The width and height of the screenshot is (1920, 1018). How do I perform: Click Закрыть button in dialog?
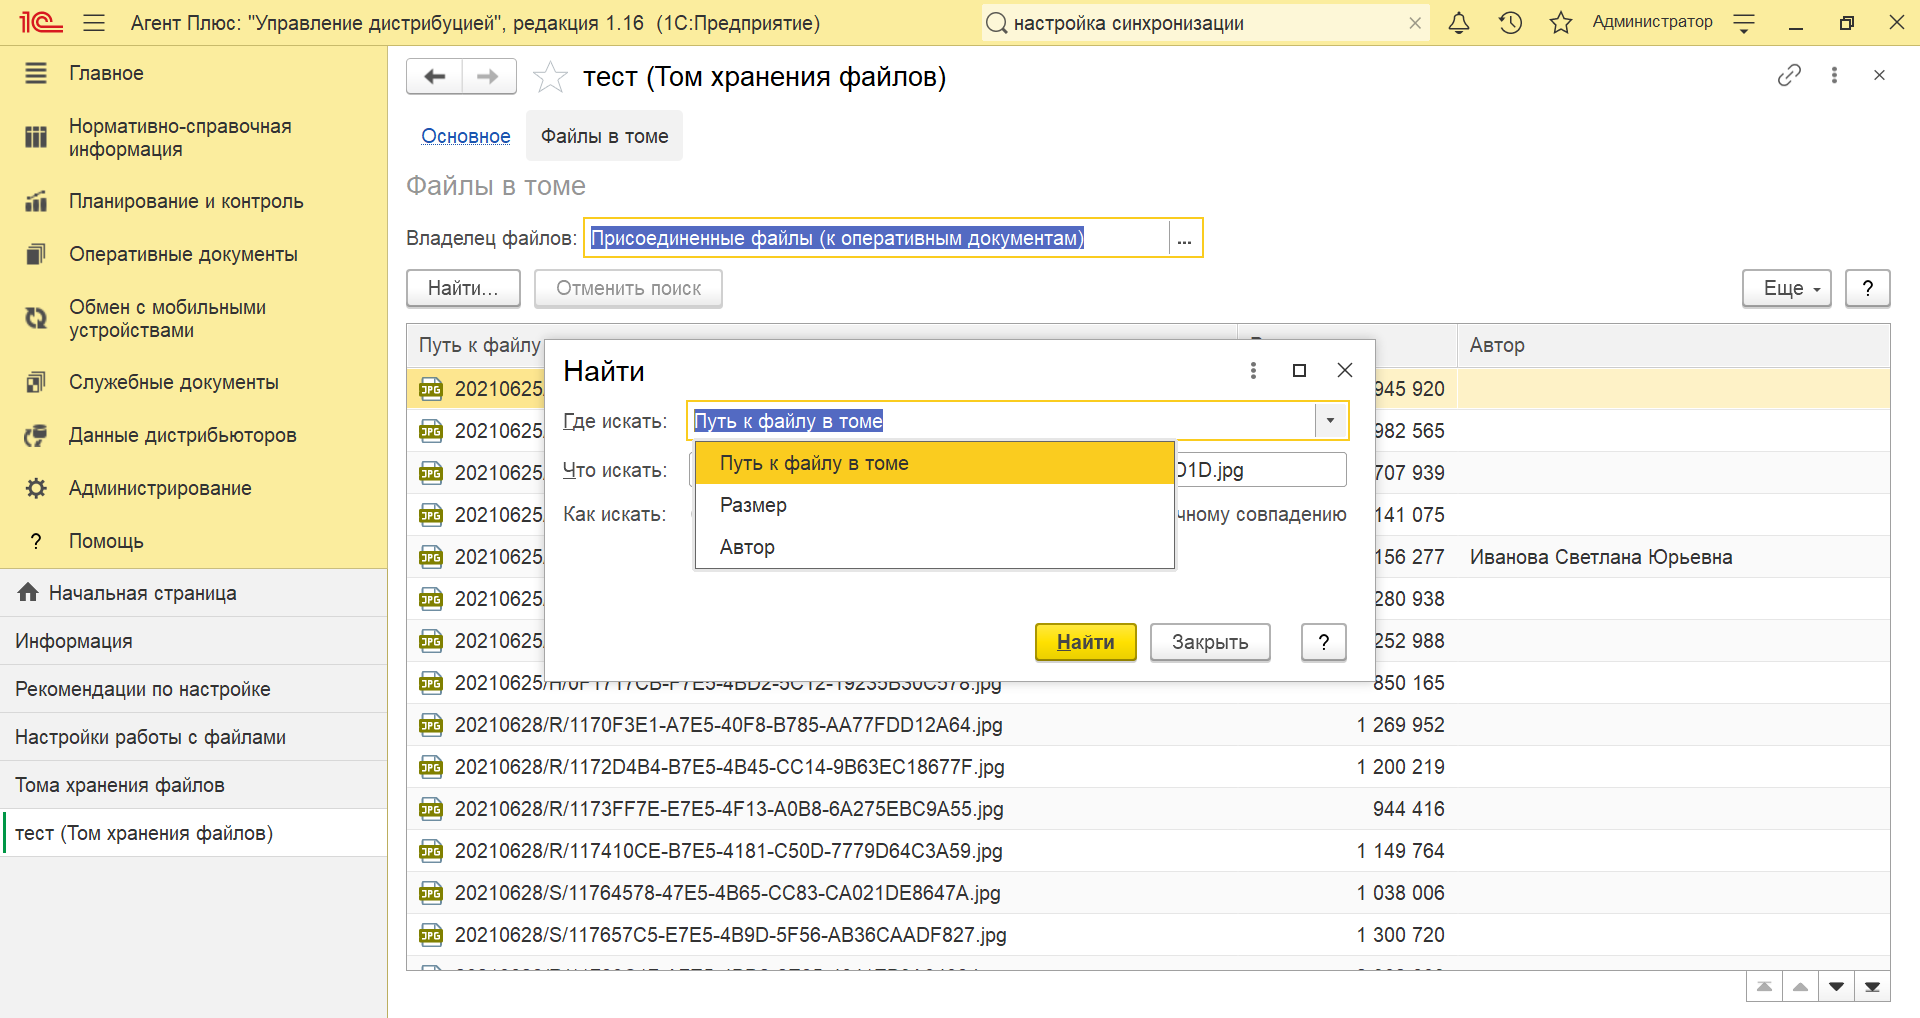(1210, 642)
